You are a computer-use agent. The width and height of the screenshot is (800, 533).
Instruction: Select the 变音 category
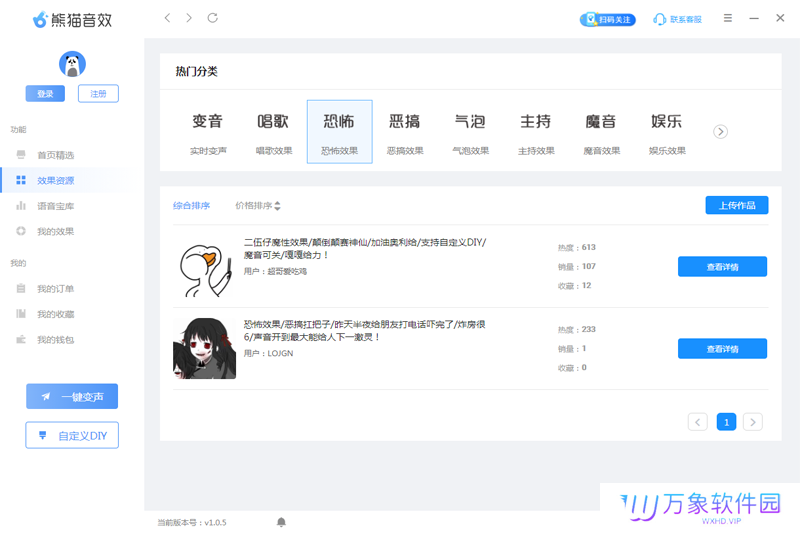[x=208, y=132]
